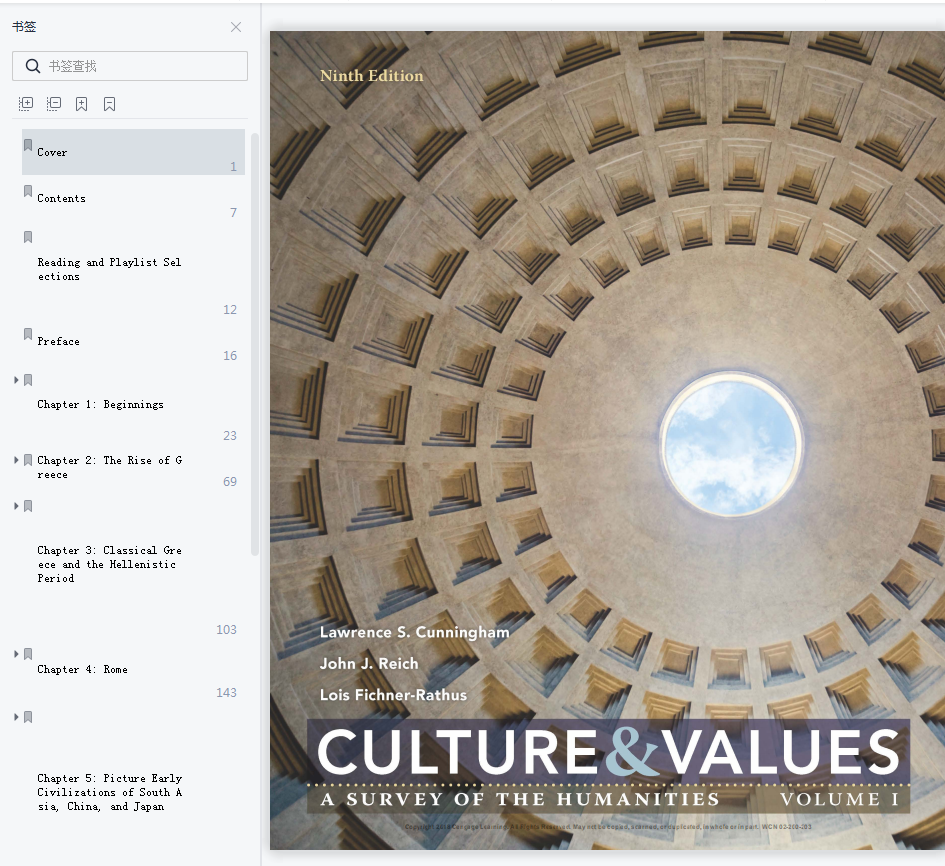Expand the Chapter 4 bookmark arrow
Image resolution: width=945 pixels, height=866 pixels.
pyautogui.click(x=16, y=654)
